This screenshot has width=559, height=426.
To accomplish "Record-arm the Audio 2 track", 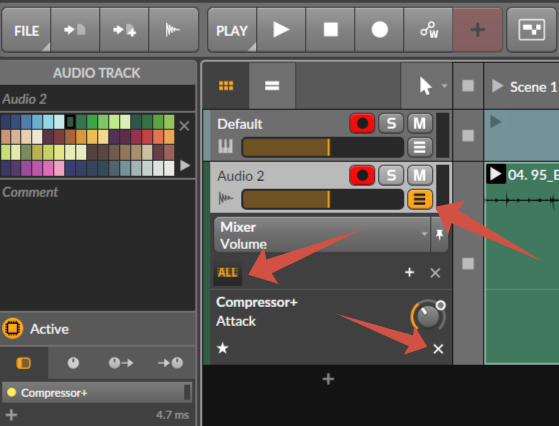I will point(362,175).
